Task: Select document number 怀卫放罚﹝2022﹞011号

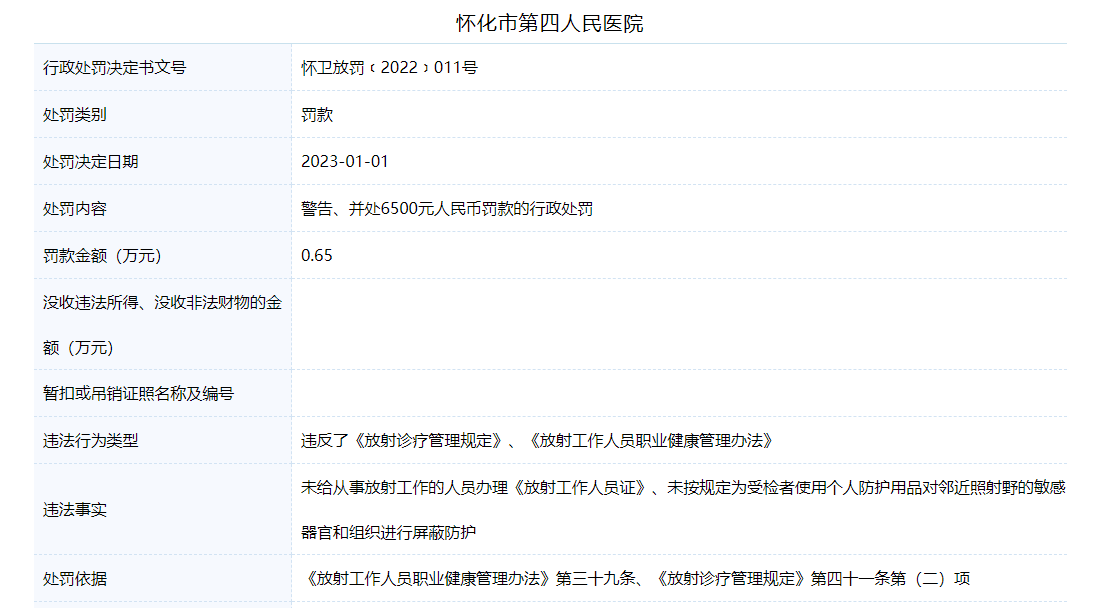Action: 389,67
